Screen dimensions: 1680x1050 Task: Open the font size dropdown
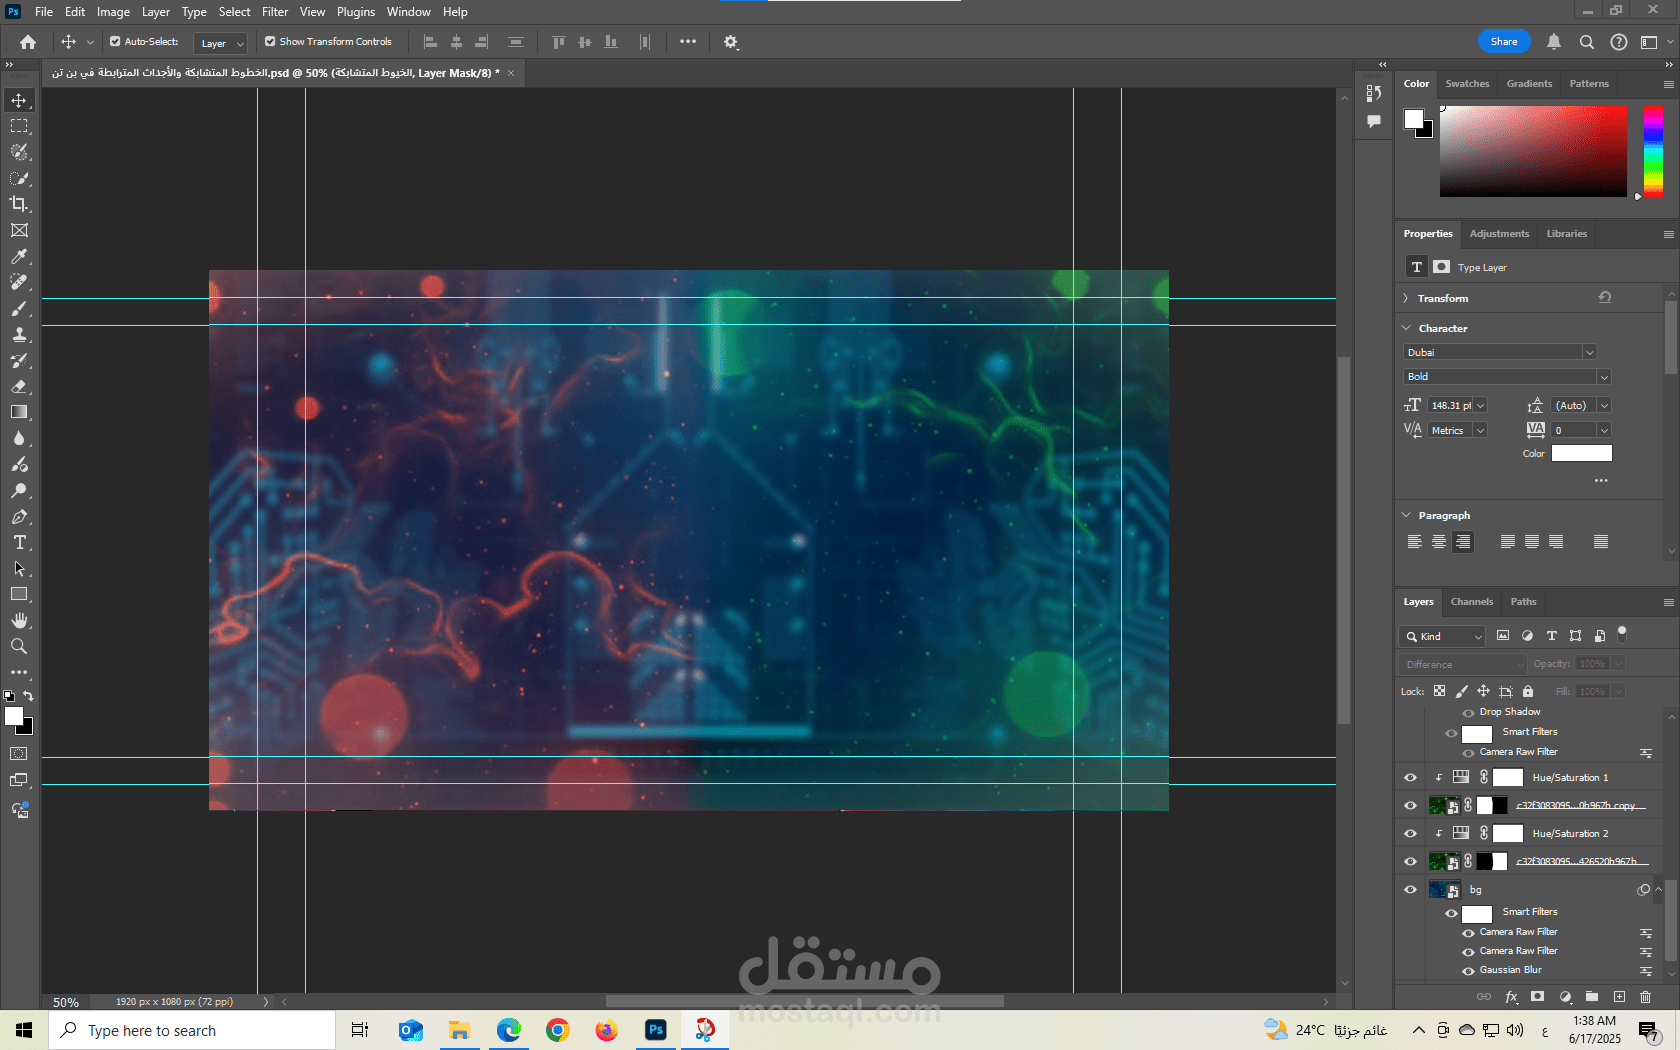1481,406
